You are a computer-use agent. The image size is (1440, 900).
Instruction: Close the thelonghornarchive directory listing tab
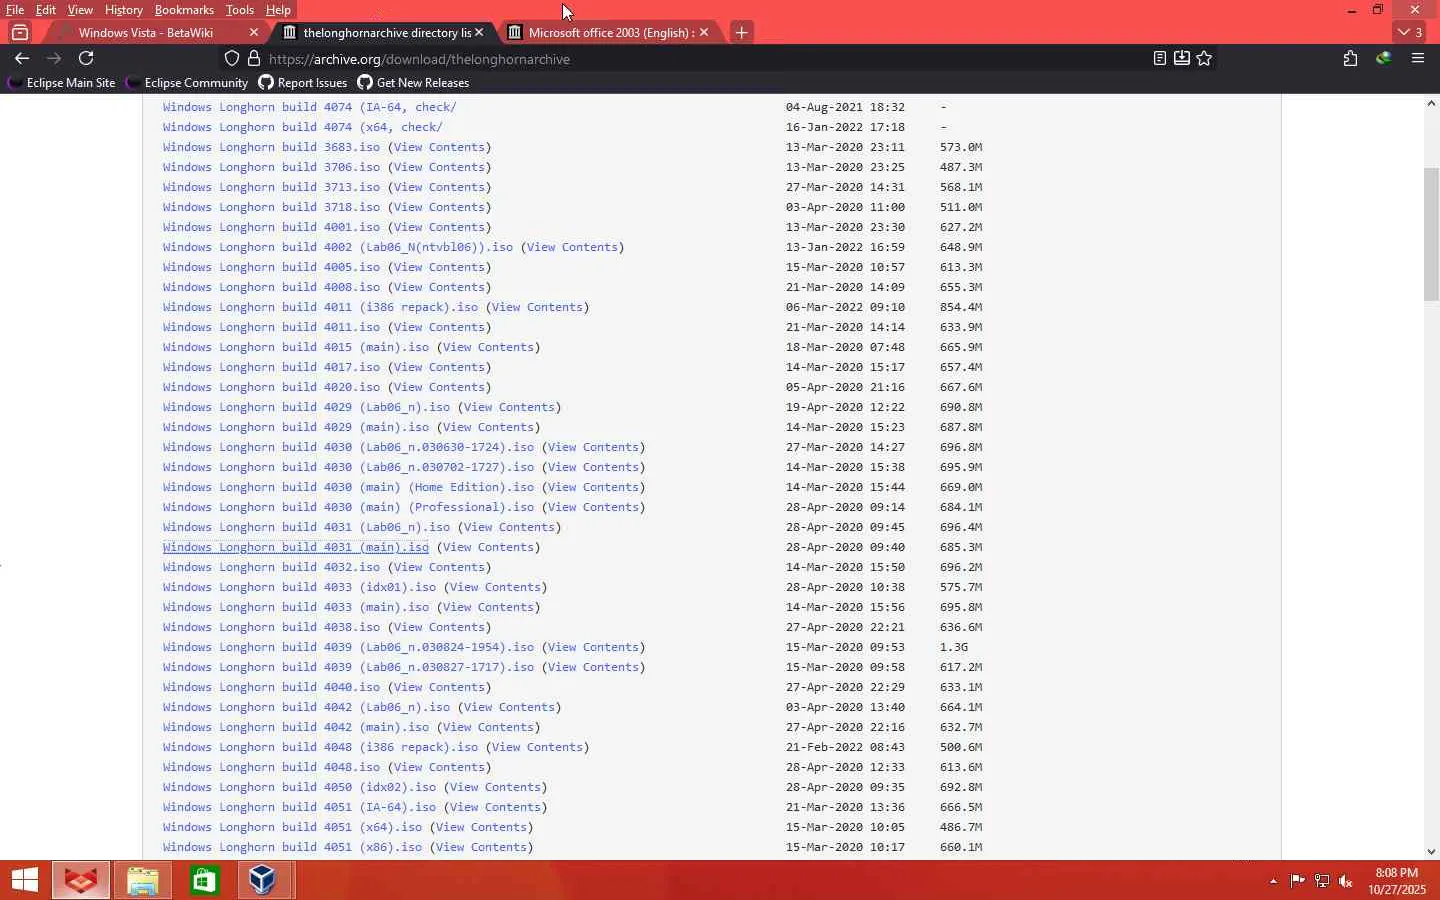pyautogui.click(x=479, y=32)
